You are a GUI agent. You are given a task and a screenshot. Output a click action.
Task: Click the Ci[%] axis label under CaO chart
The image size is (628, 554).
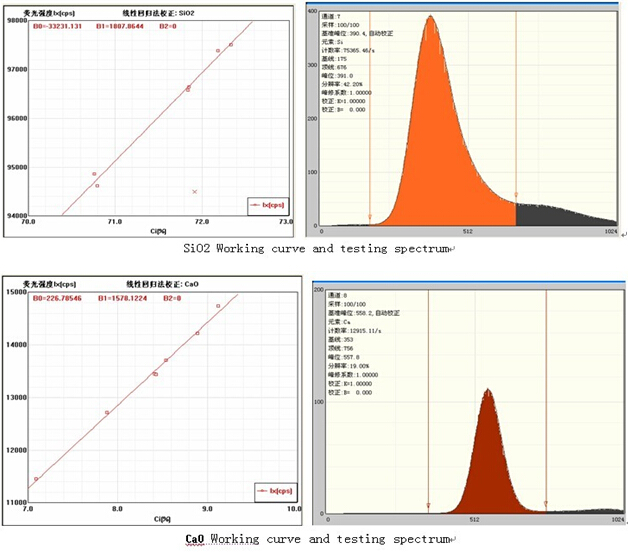point(165,520)
